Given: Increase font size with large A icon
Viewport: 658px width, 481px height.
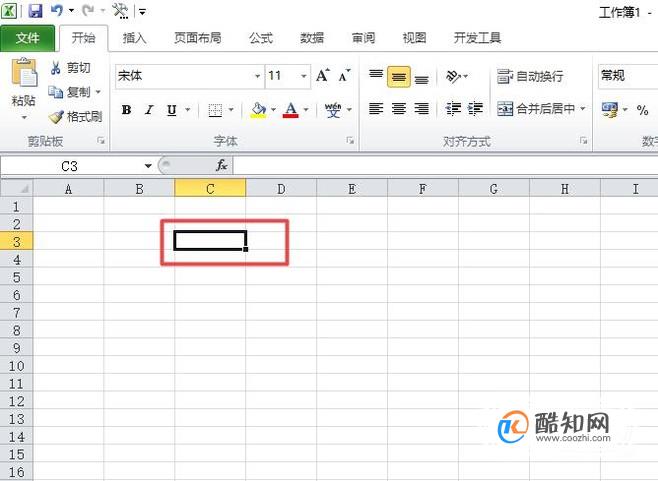Looking at the screenshot, I should pyautogui.click(x=323, y=76).
